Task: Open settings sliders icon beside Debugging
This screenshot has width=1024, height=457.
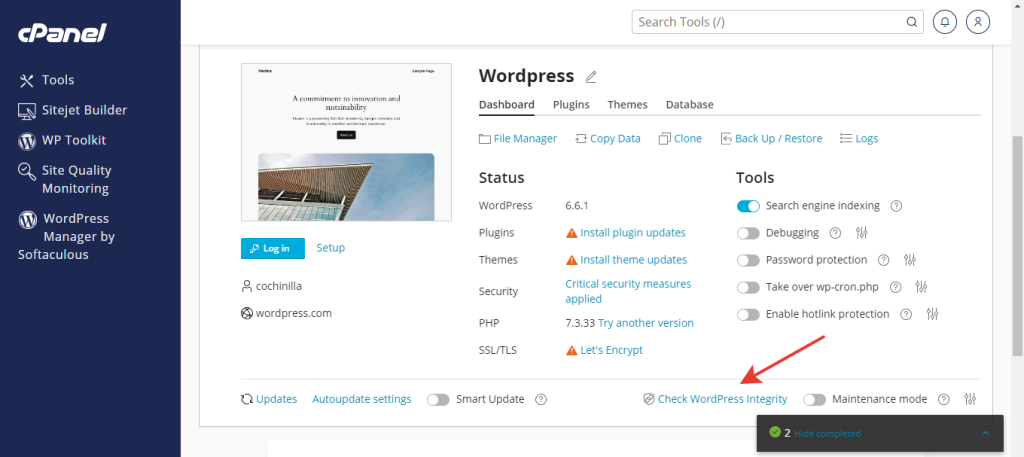Action: (863, 233)
